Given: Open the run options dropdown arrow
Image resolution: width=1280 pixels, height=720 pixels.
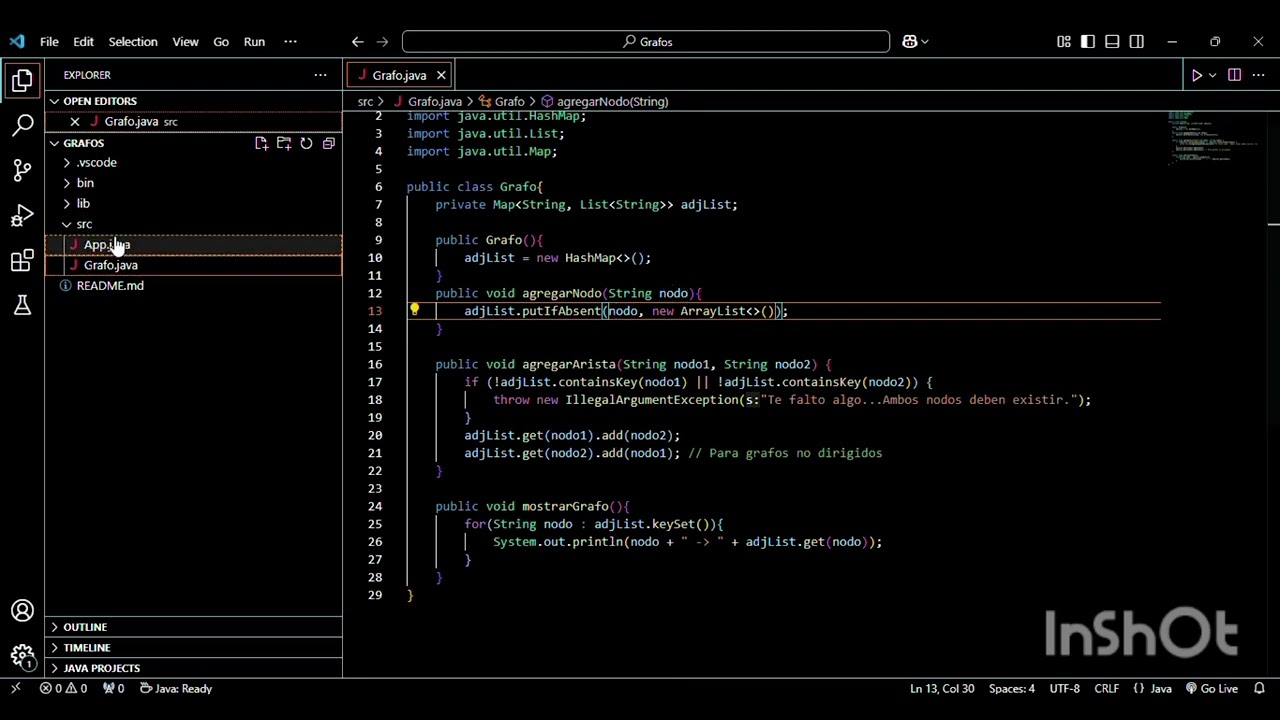Looking at the screenshot, I should click(1212, 75).
